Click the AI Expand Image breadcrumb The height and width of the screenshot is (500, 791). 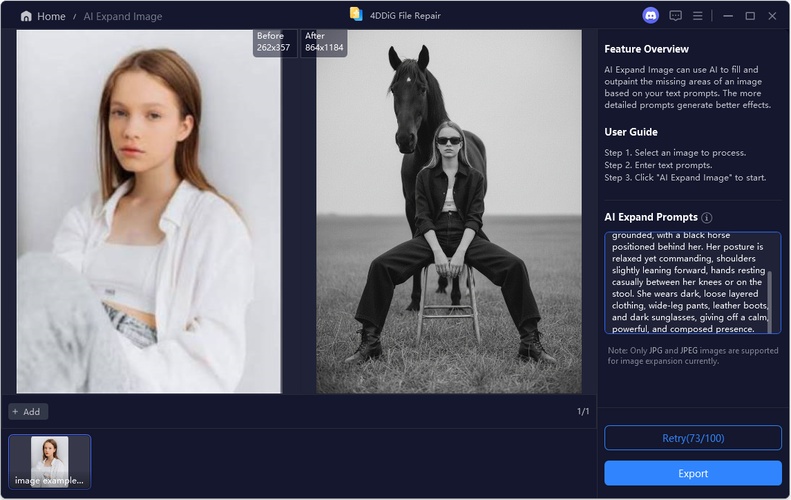point(123,16)
